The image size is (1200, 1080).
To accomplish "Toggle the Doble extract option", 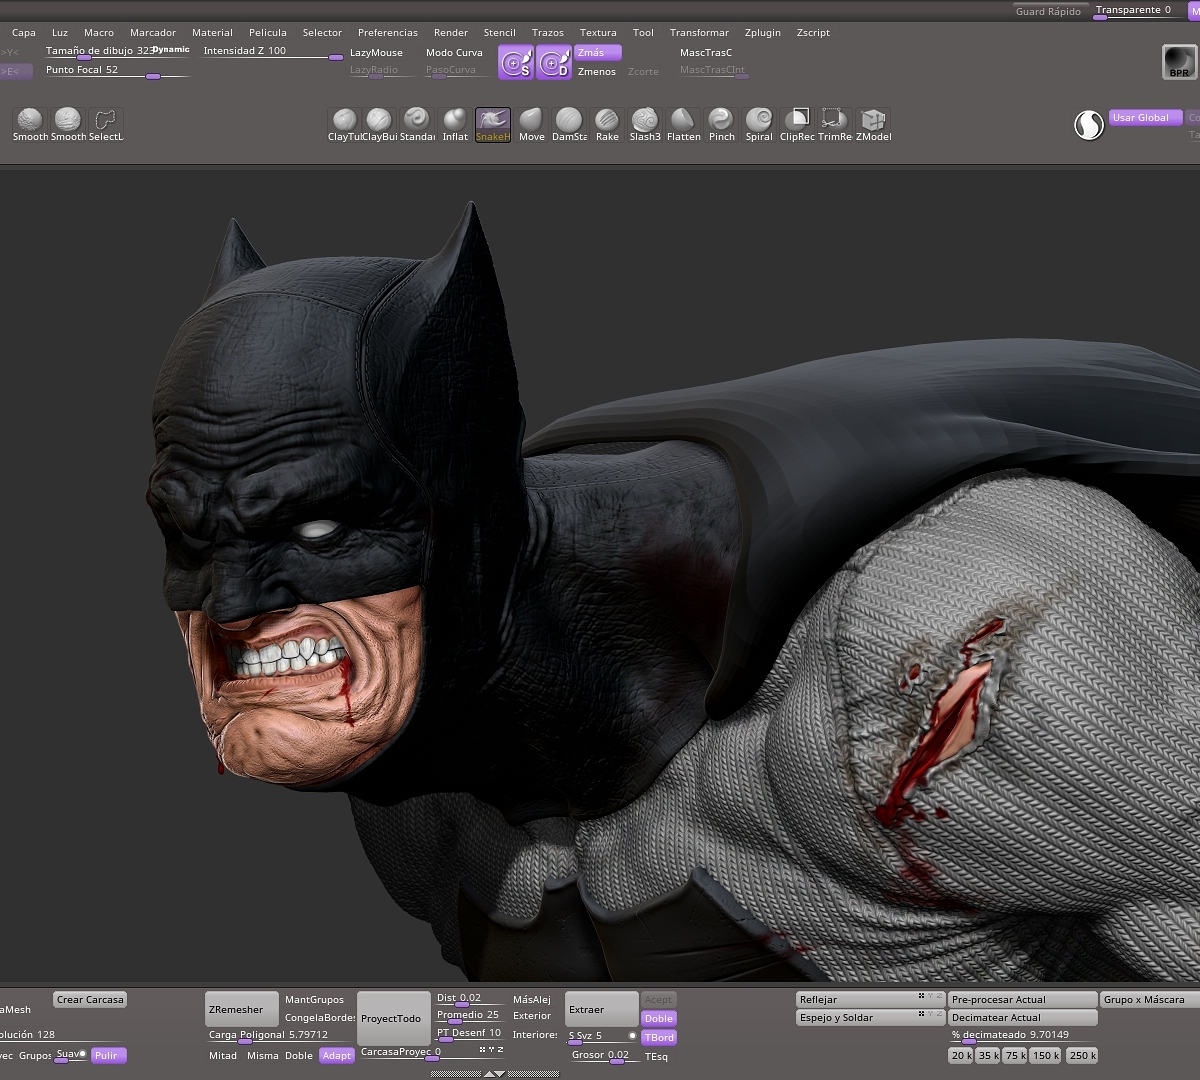I will click(659, 1018).
